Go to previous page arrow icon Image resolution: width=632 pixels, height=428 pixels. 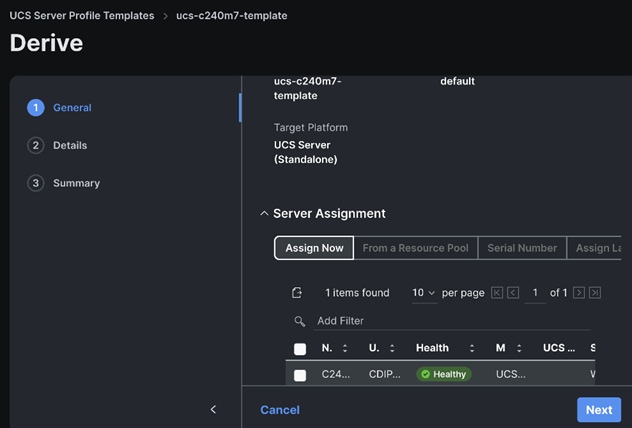pos(513,293)
